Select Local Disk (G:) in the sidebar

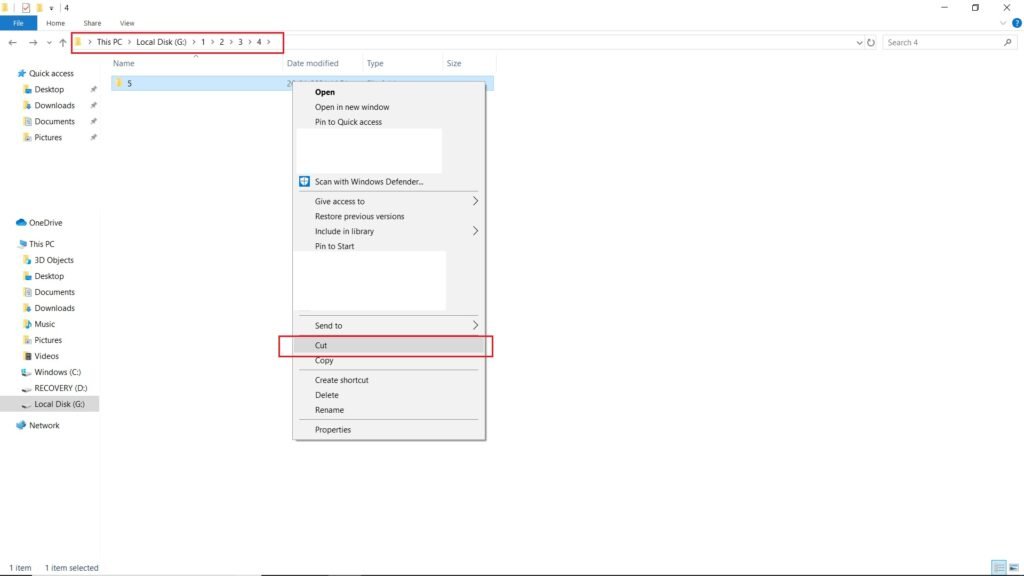pos(59,404)
